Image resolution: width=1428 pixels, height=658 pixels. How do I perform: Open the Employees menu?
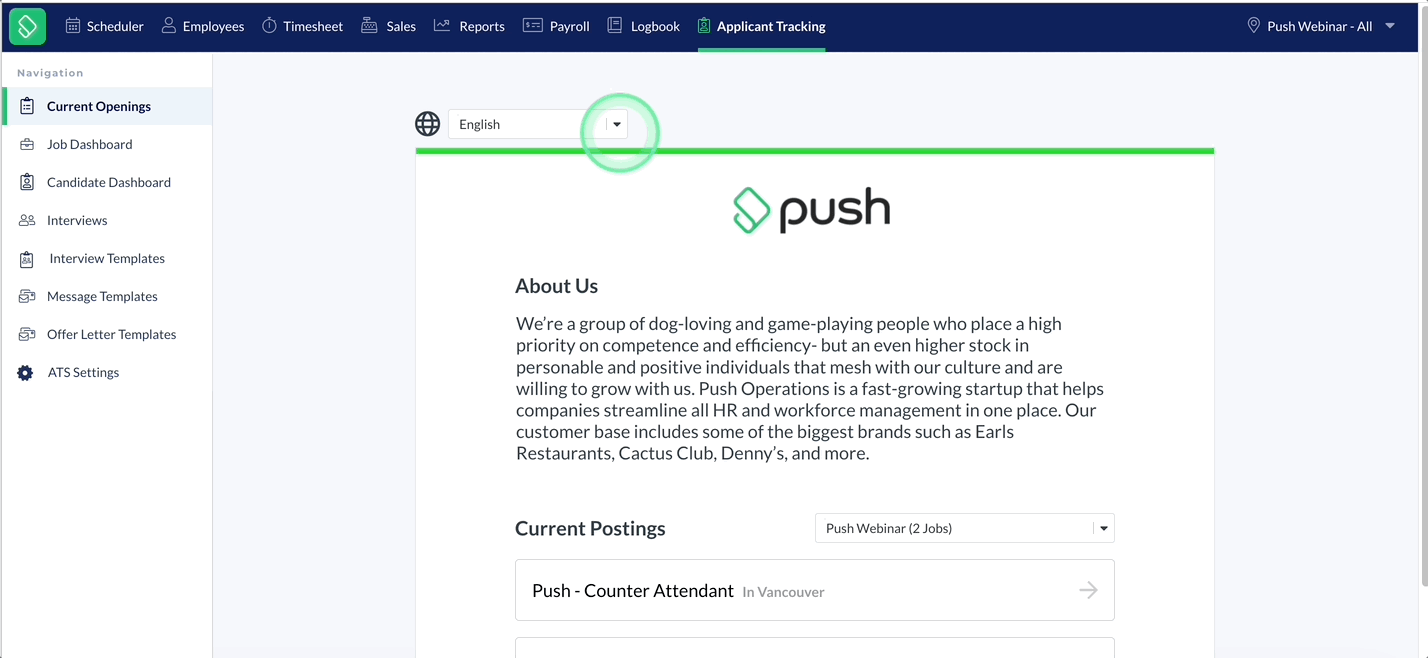coord(202,26)
